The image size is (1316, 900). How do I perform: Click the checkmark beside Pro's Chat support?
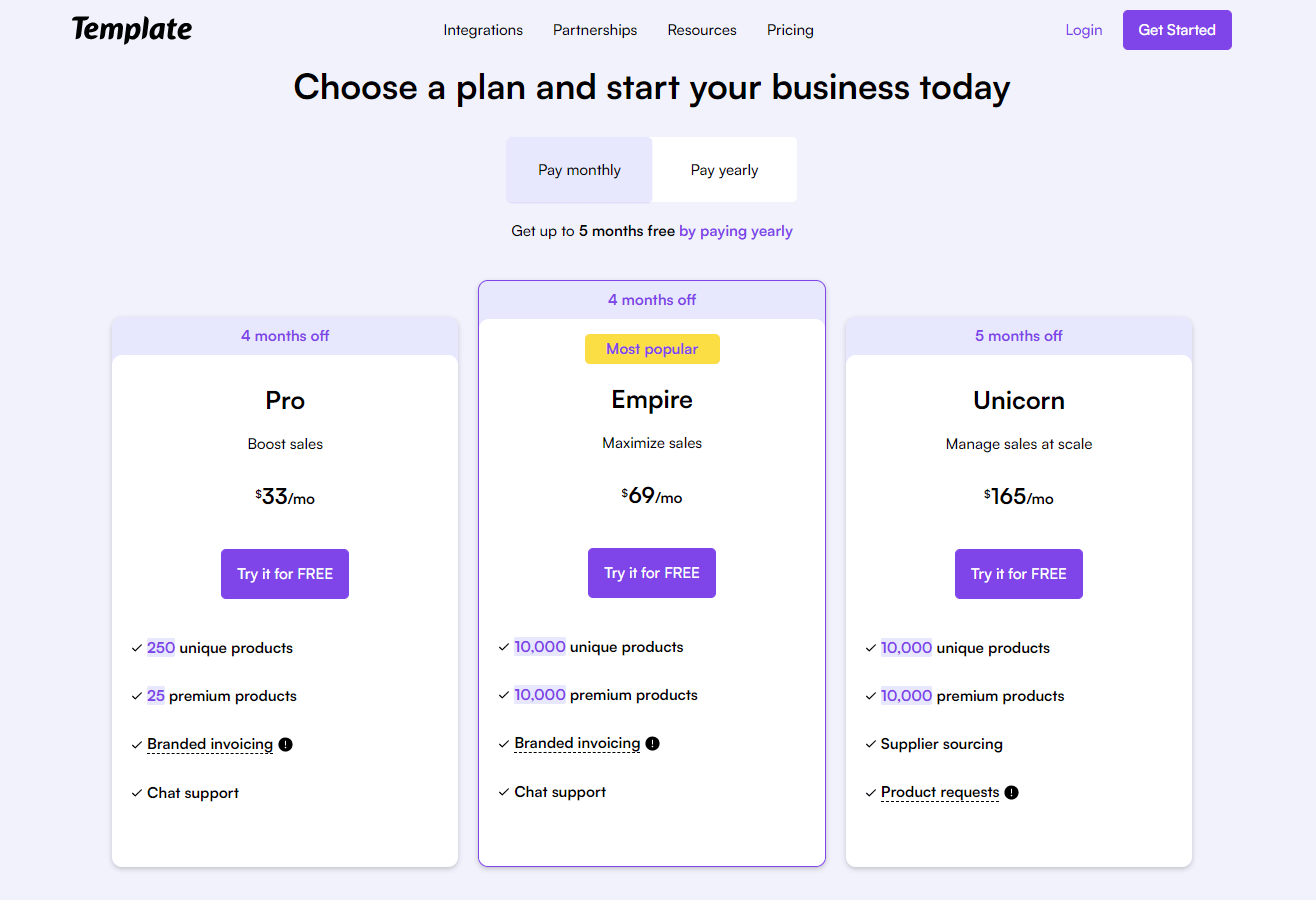136,792
